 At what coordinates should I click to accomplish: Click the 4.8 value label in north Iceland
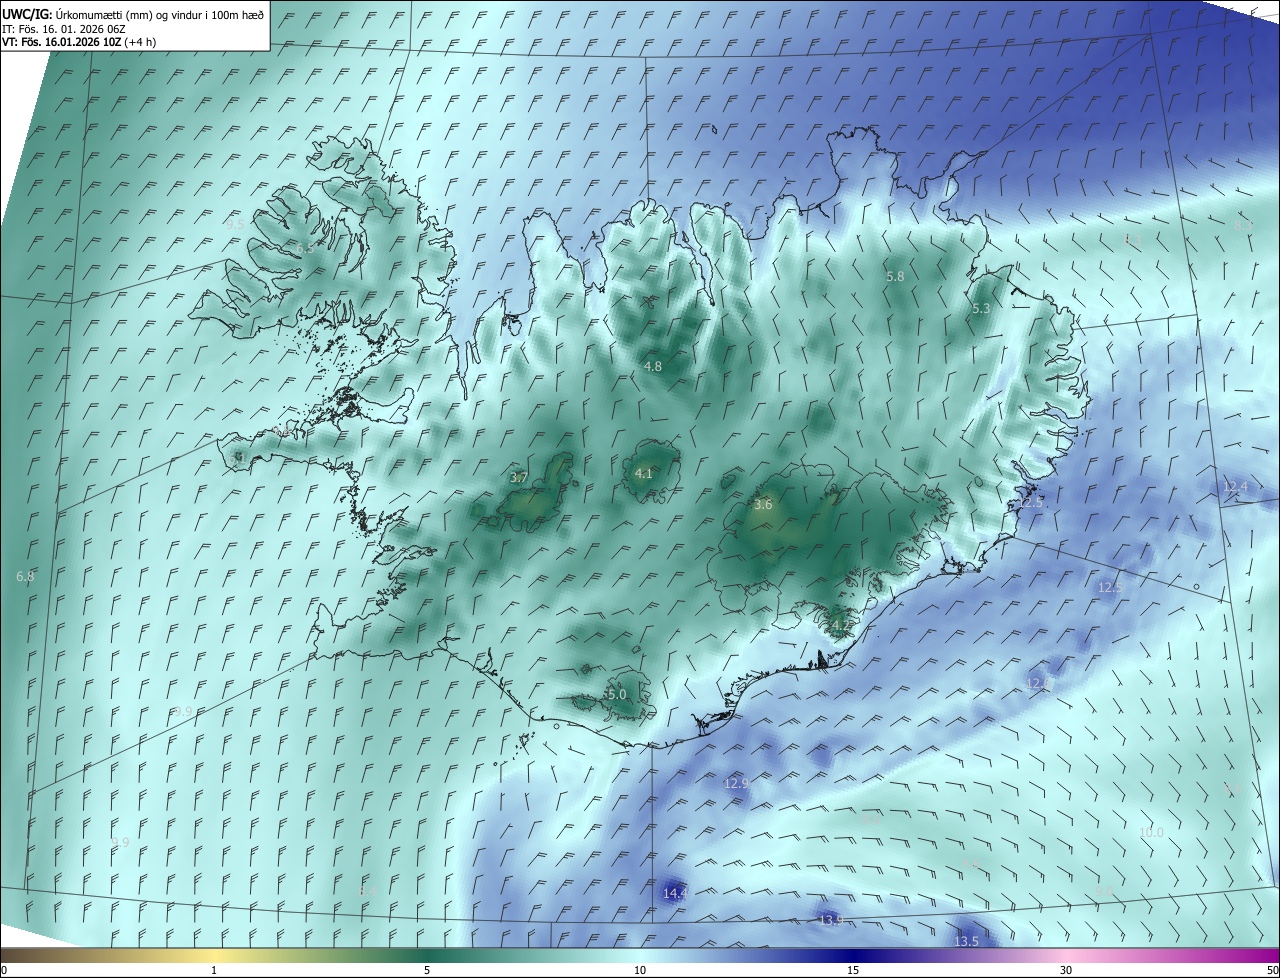click(652, 367)
